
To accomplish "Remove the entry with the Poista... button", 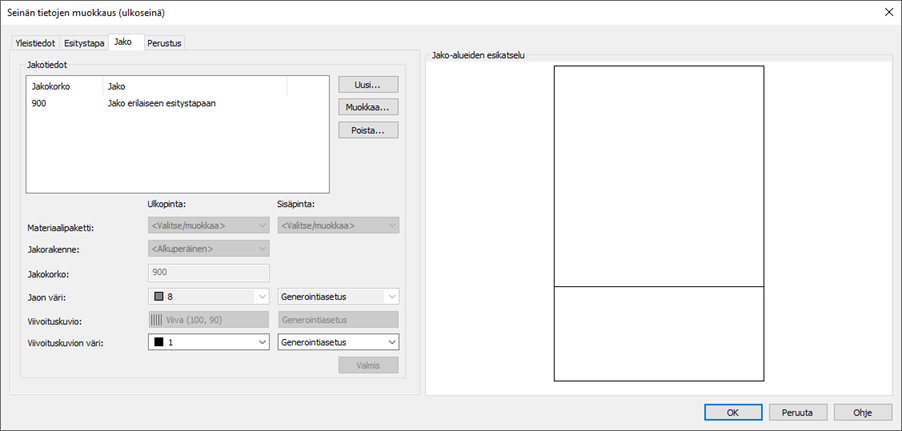I will click(368, 130).
